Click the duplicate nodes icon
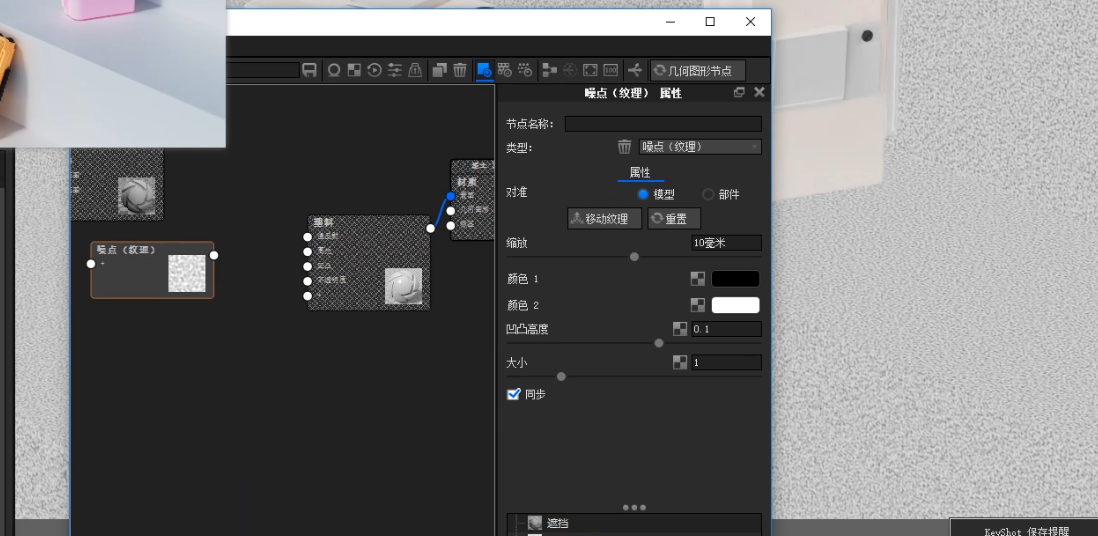 pyautogui.click(x=439, y=70)
